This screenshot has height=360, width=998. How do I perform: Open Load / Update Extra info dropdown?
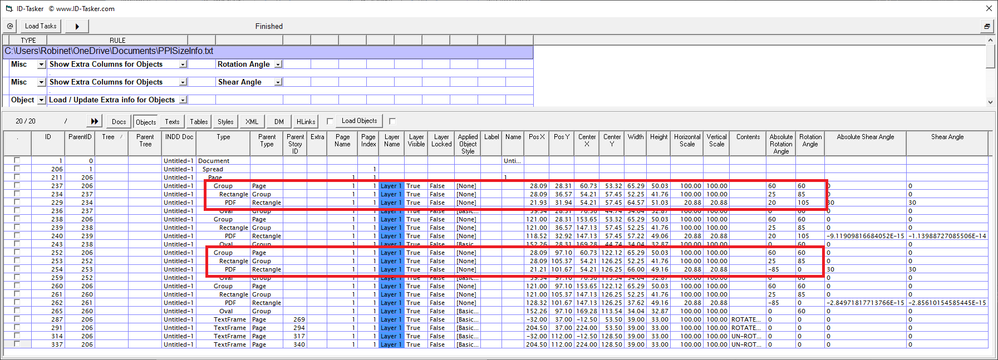183,100
